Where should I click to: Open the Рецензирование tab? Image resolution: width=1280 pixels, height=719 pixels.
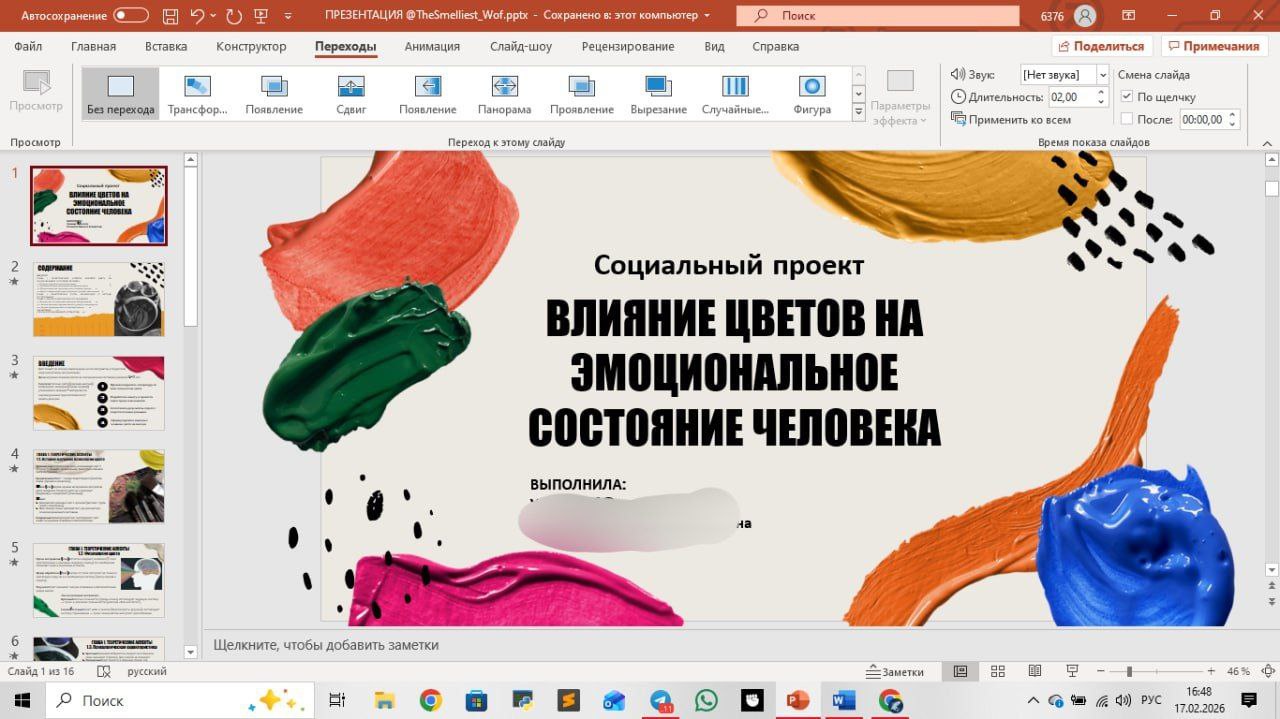click(x=628, y=46)
